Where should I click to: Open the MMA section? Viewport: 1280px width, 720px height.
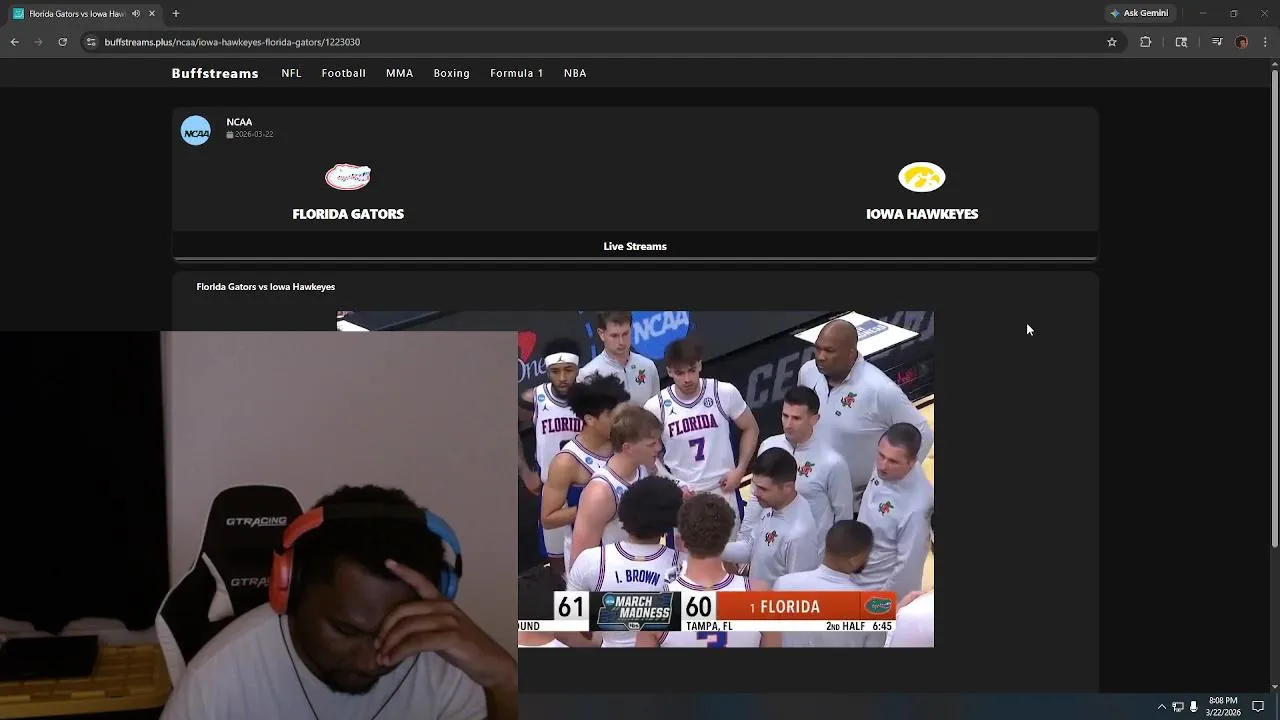tap(399, 73)
